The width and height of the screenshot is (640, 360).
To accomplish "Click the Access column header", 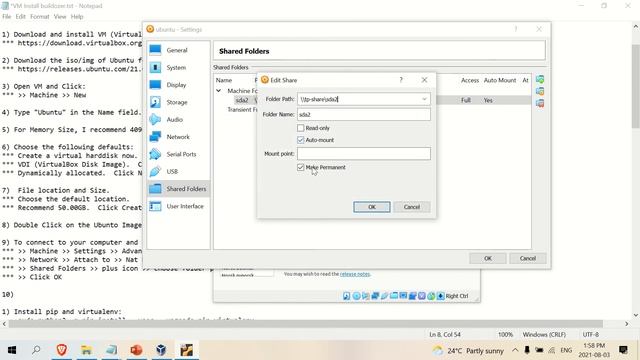I will tap(470, 80).
